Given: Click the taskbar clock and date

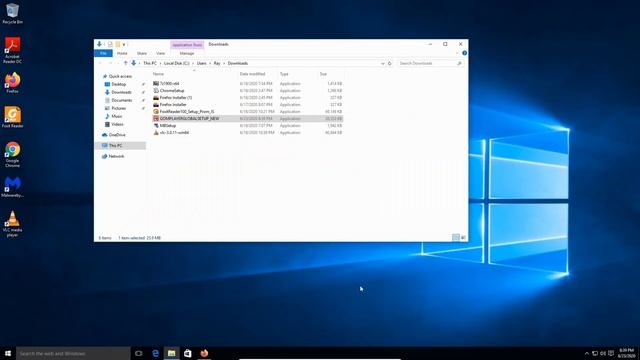Looking at the screenshot, I should coord(627,353).
